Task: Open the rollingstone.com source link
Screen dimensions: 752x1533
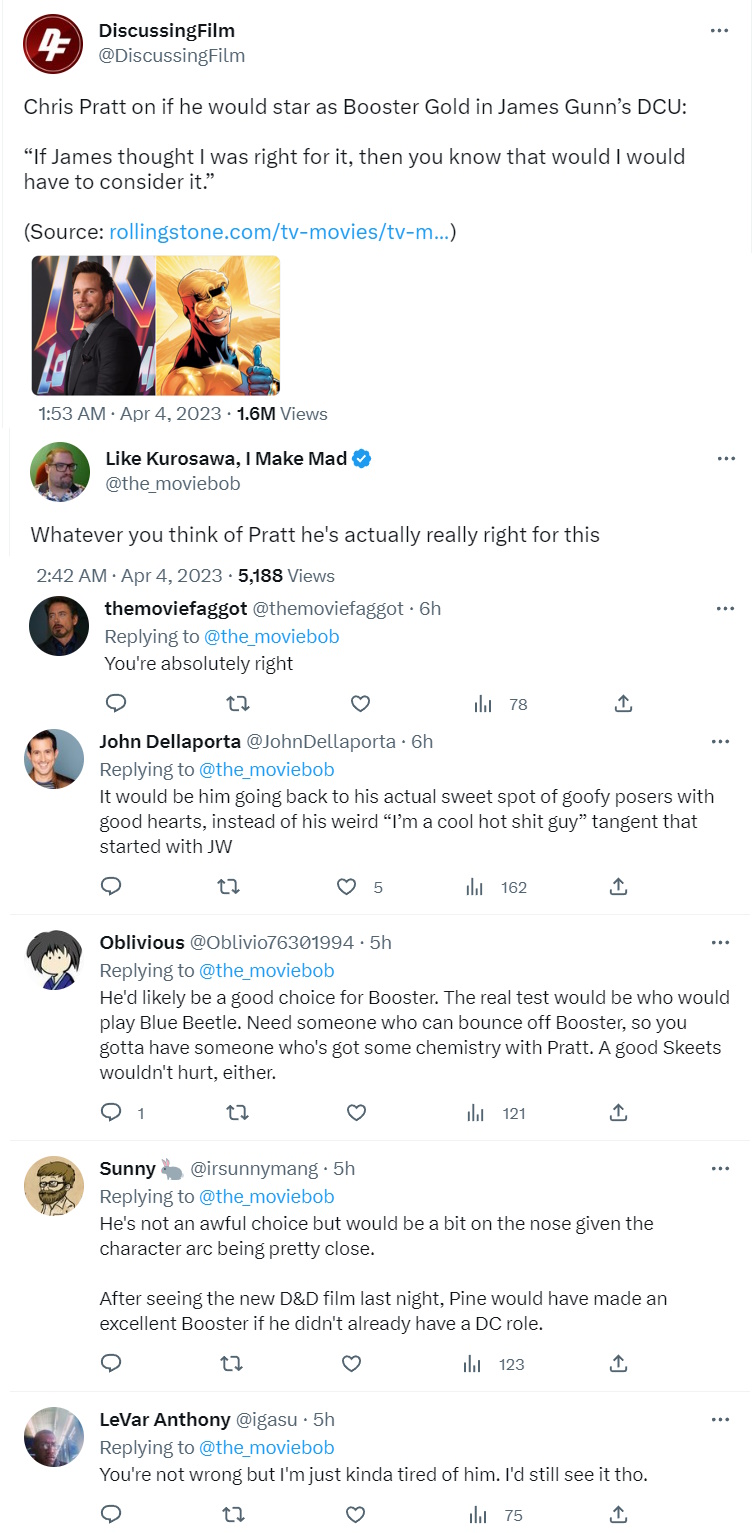Action: pos(279,232)
